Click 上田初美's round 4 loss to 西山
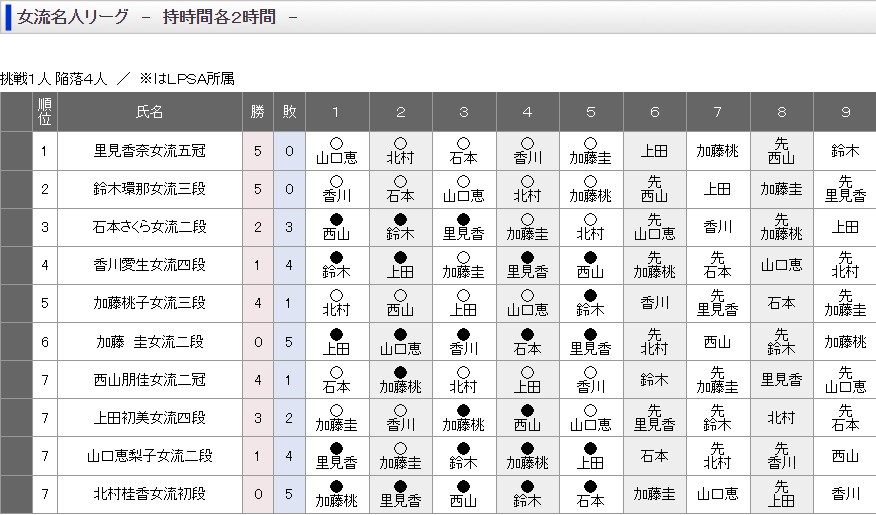 click(x=527, y=418)
